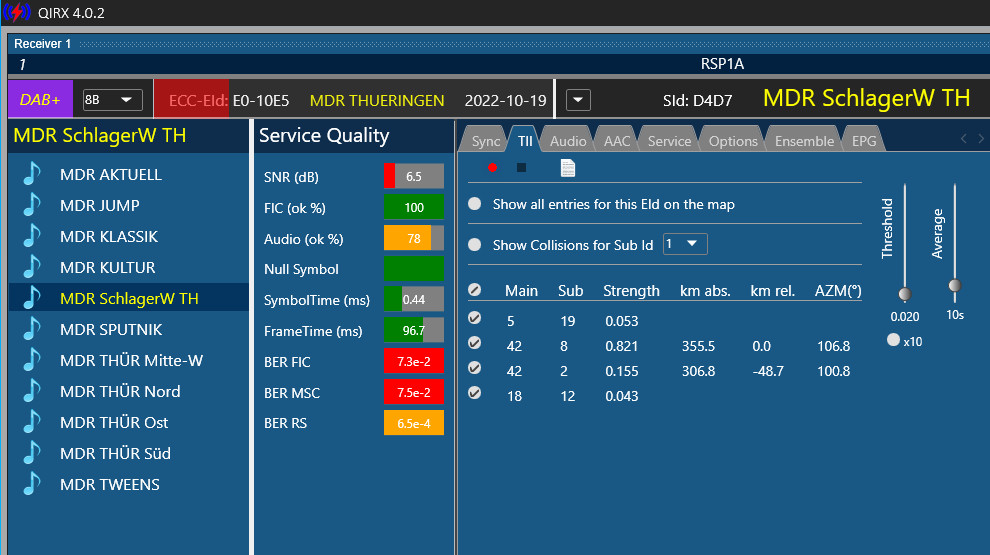Click the note icon beside MDR THÜR Ost

pos(32,421)
